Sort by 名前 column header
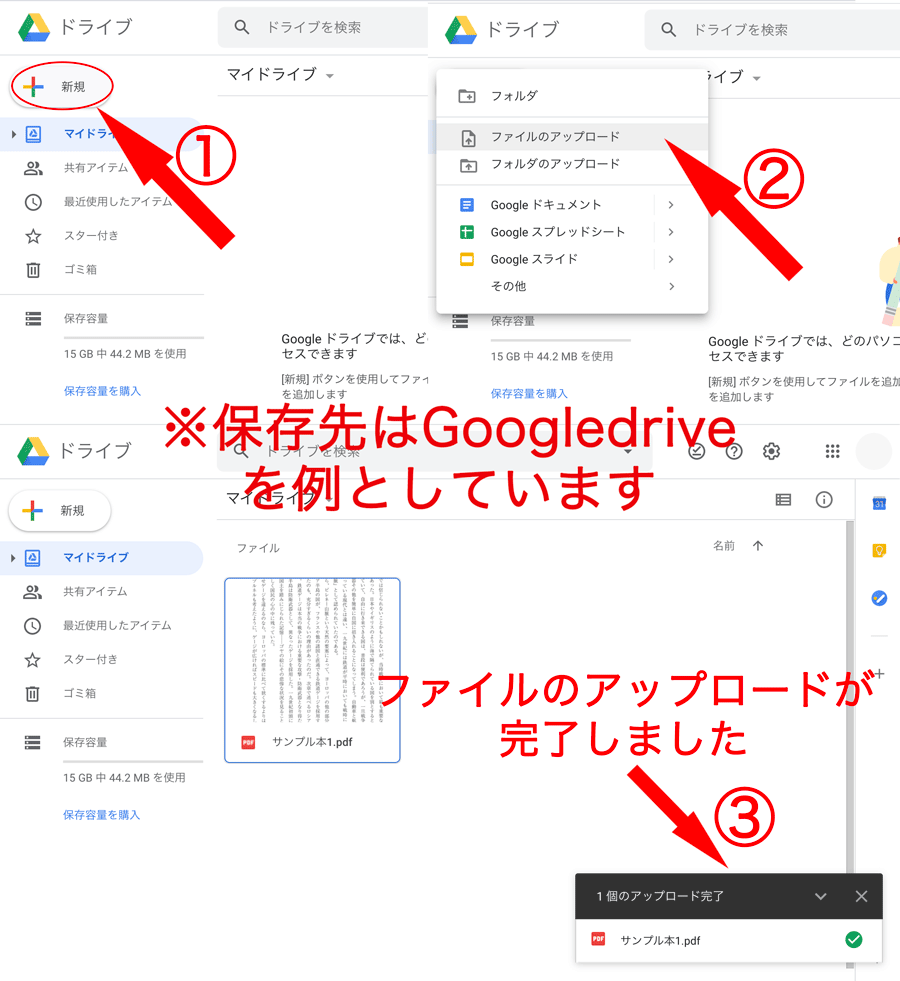The width and height of the screenshot is (900, 981). pyautogui.click(x=724, y=546)
